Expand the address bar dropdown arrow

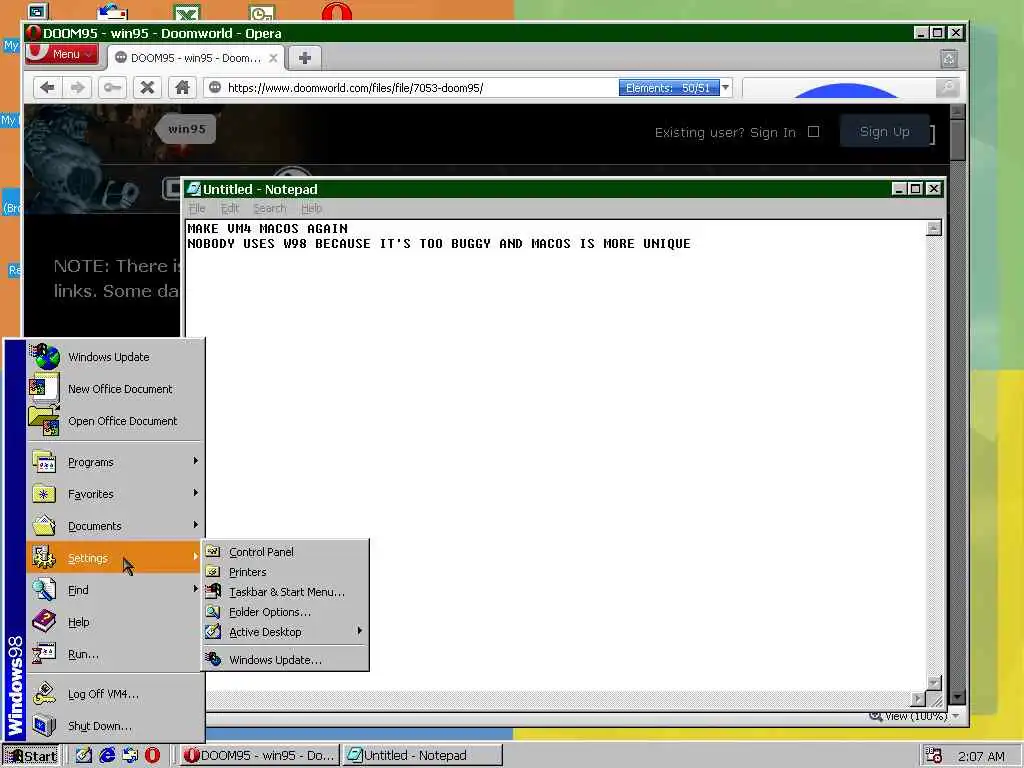[726, 88]
